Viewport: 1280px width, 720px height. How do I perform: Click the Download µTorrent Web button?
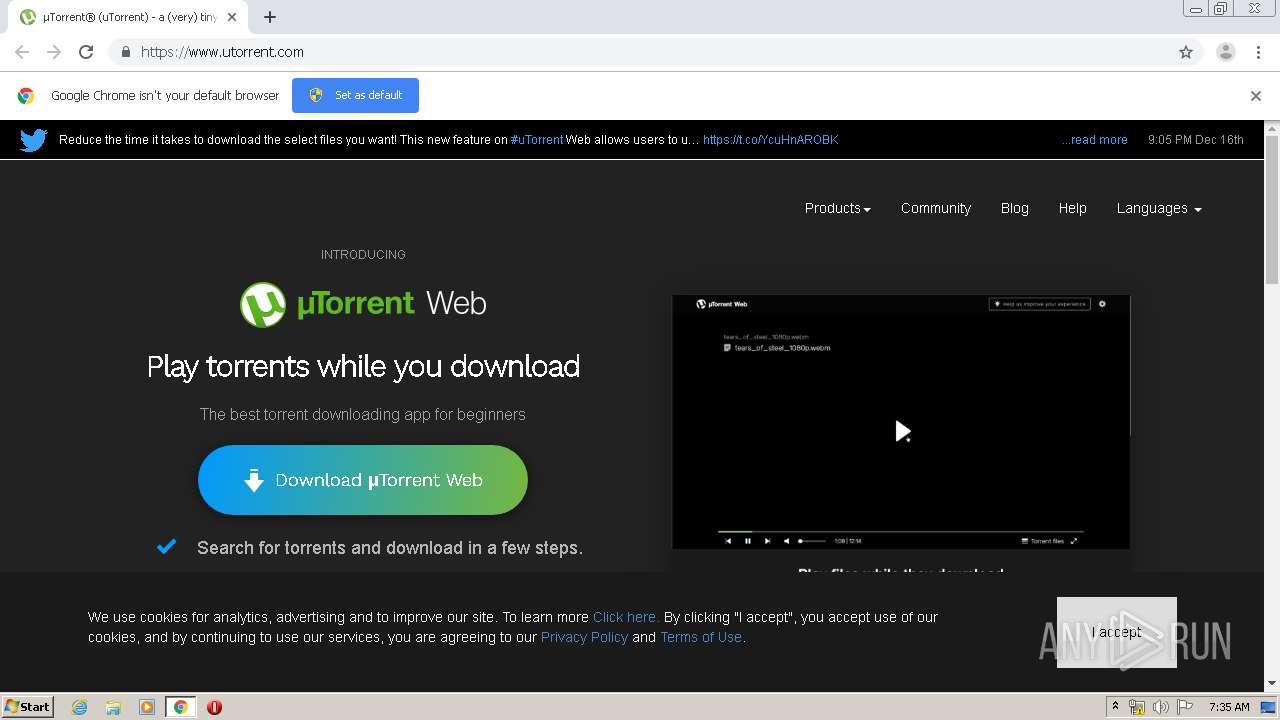[x=363, y=480]
